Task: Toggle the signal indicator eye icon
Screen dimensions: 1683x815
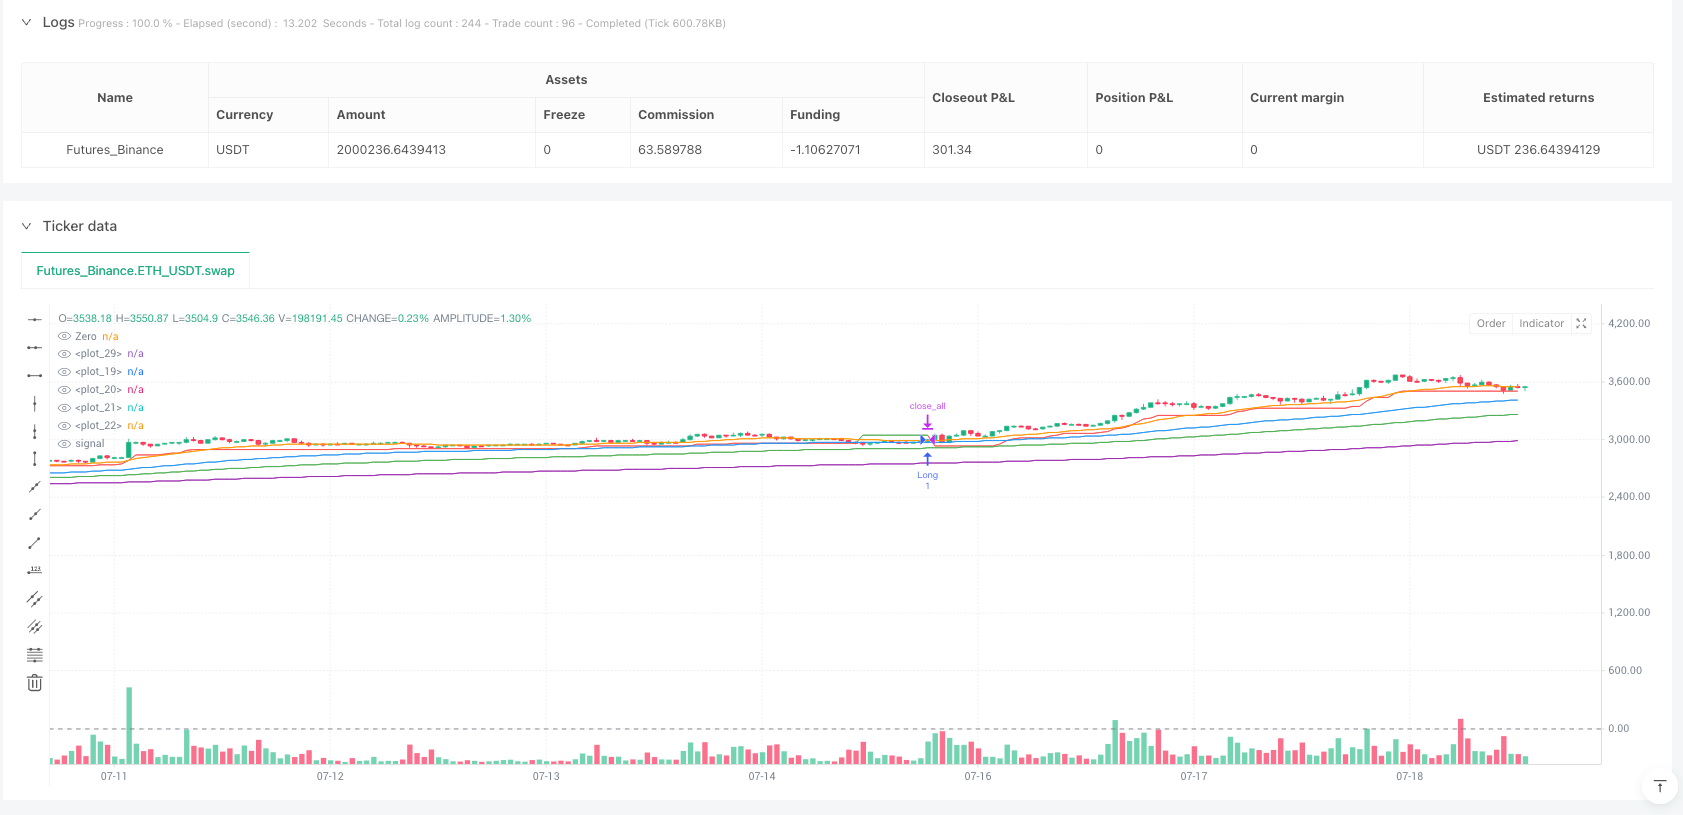Action: 64,444
